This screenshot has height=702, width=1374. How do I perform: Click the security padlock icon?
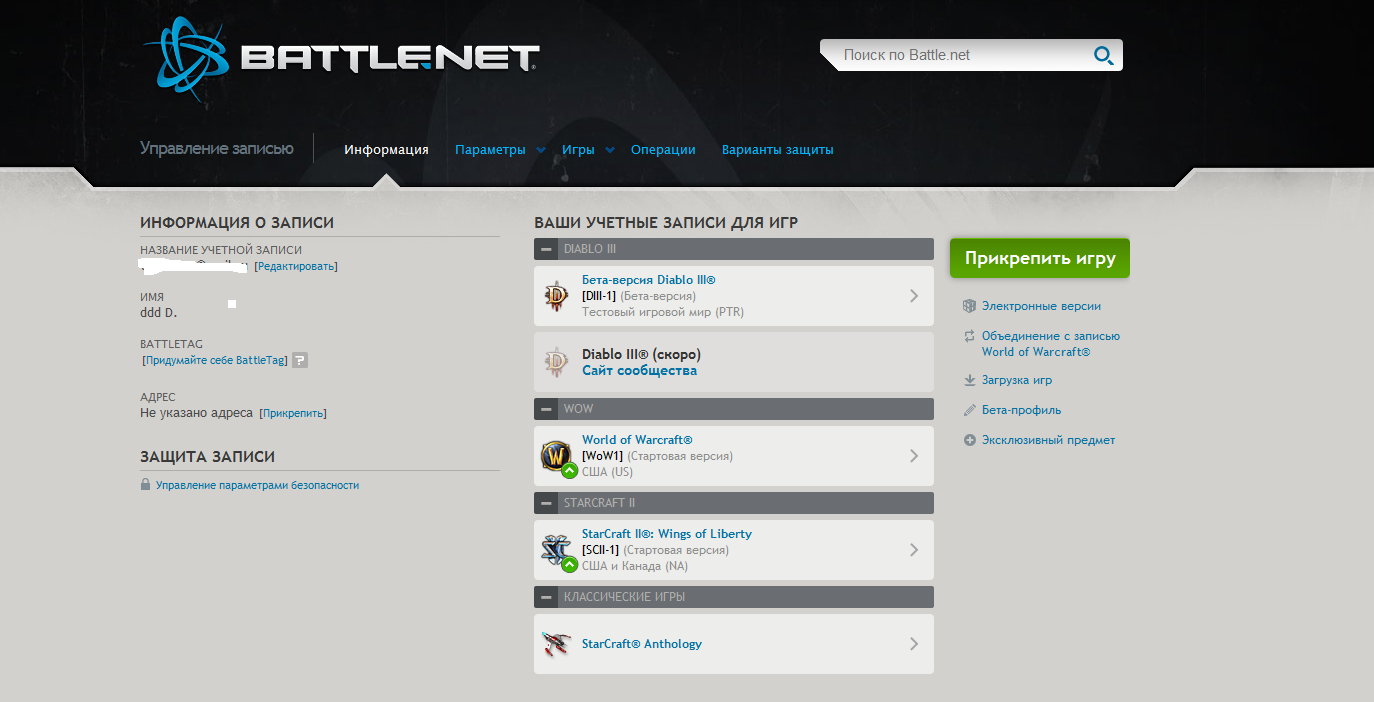click(x=146, y=485)
